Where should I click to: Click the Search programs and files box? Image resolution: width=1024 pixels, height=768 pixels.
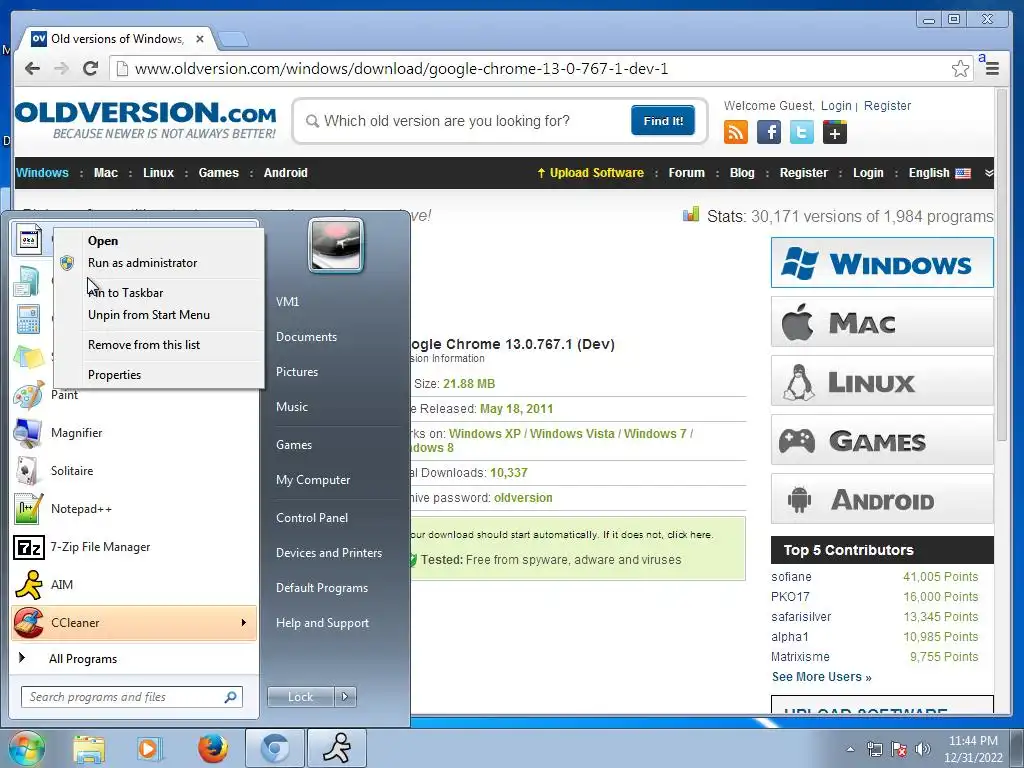point(131,697)
